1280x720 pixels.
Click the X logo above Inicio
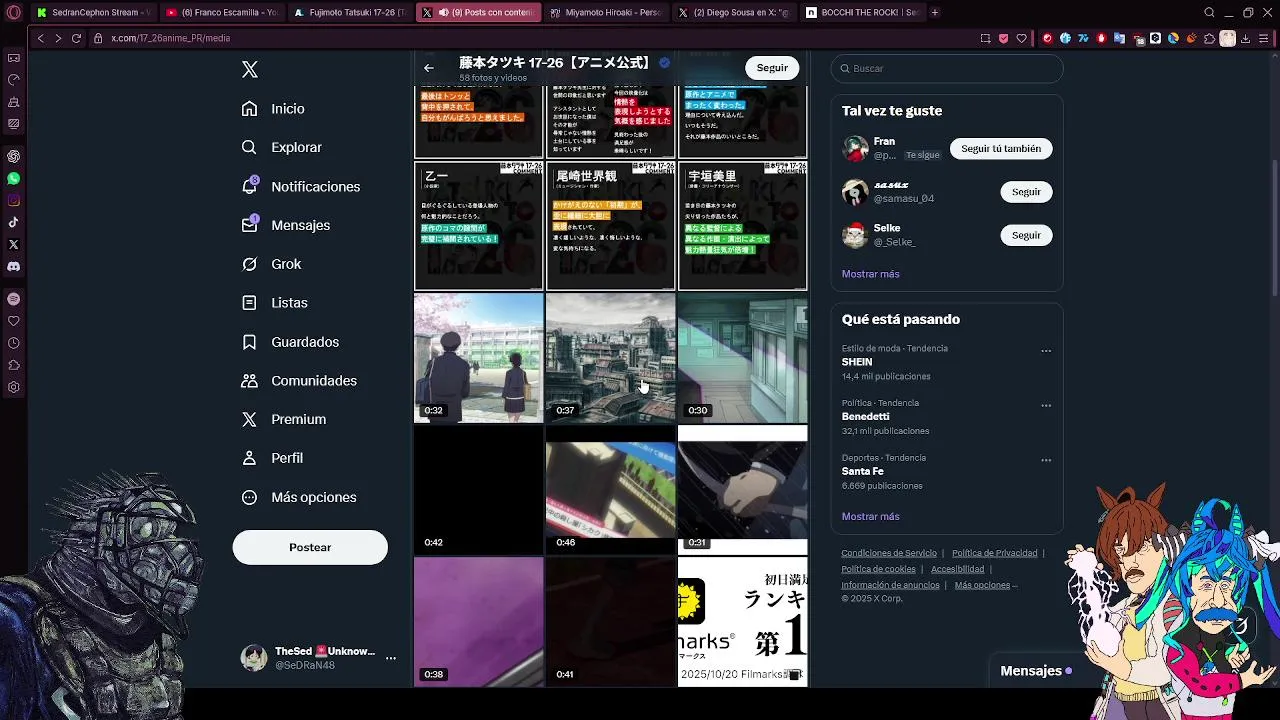pos(250,69)
